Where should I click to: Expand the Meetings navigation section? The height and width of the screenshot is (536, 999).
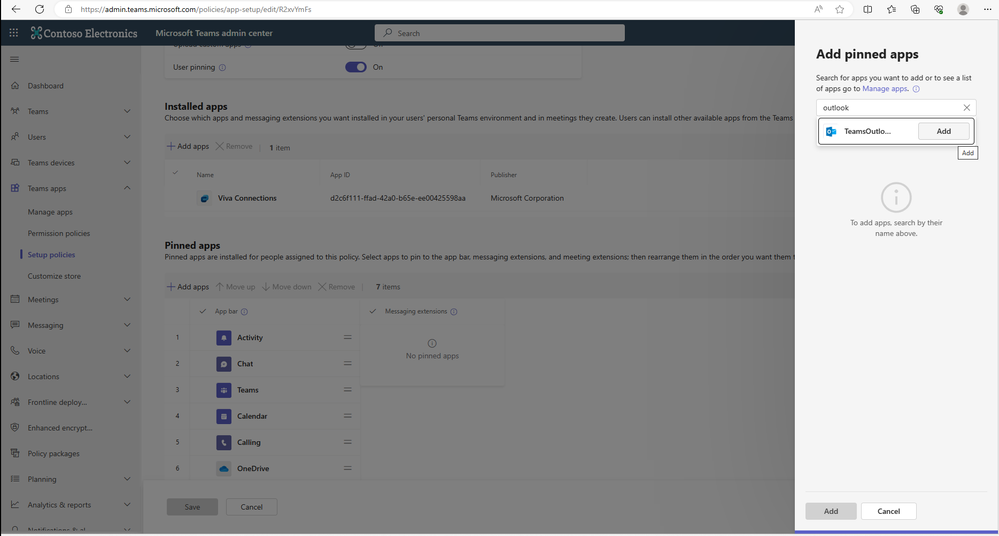point(127,300)
